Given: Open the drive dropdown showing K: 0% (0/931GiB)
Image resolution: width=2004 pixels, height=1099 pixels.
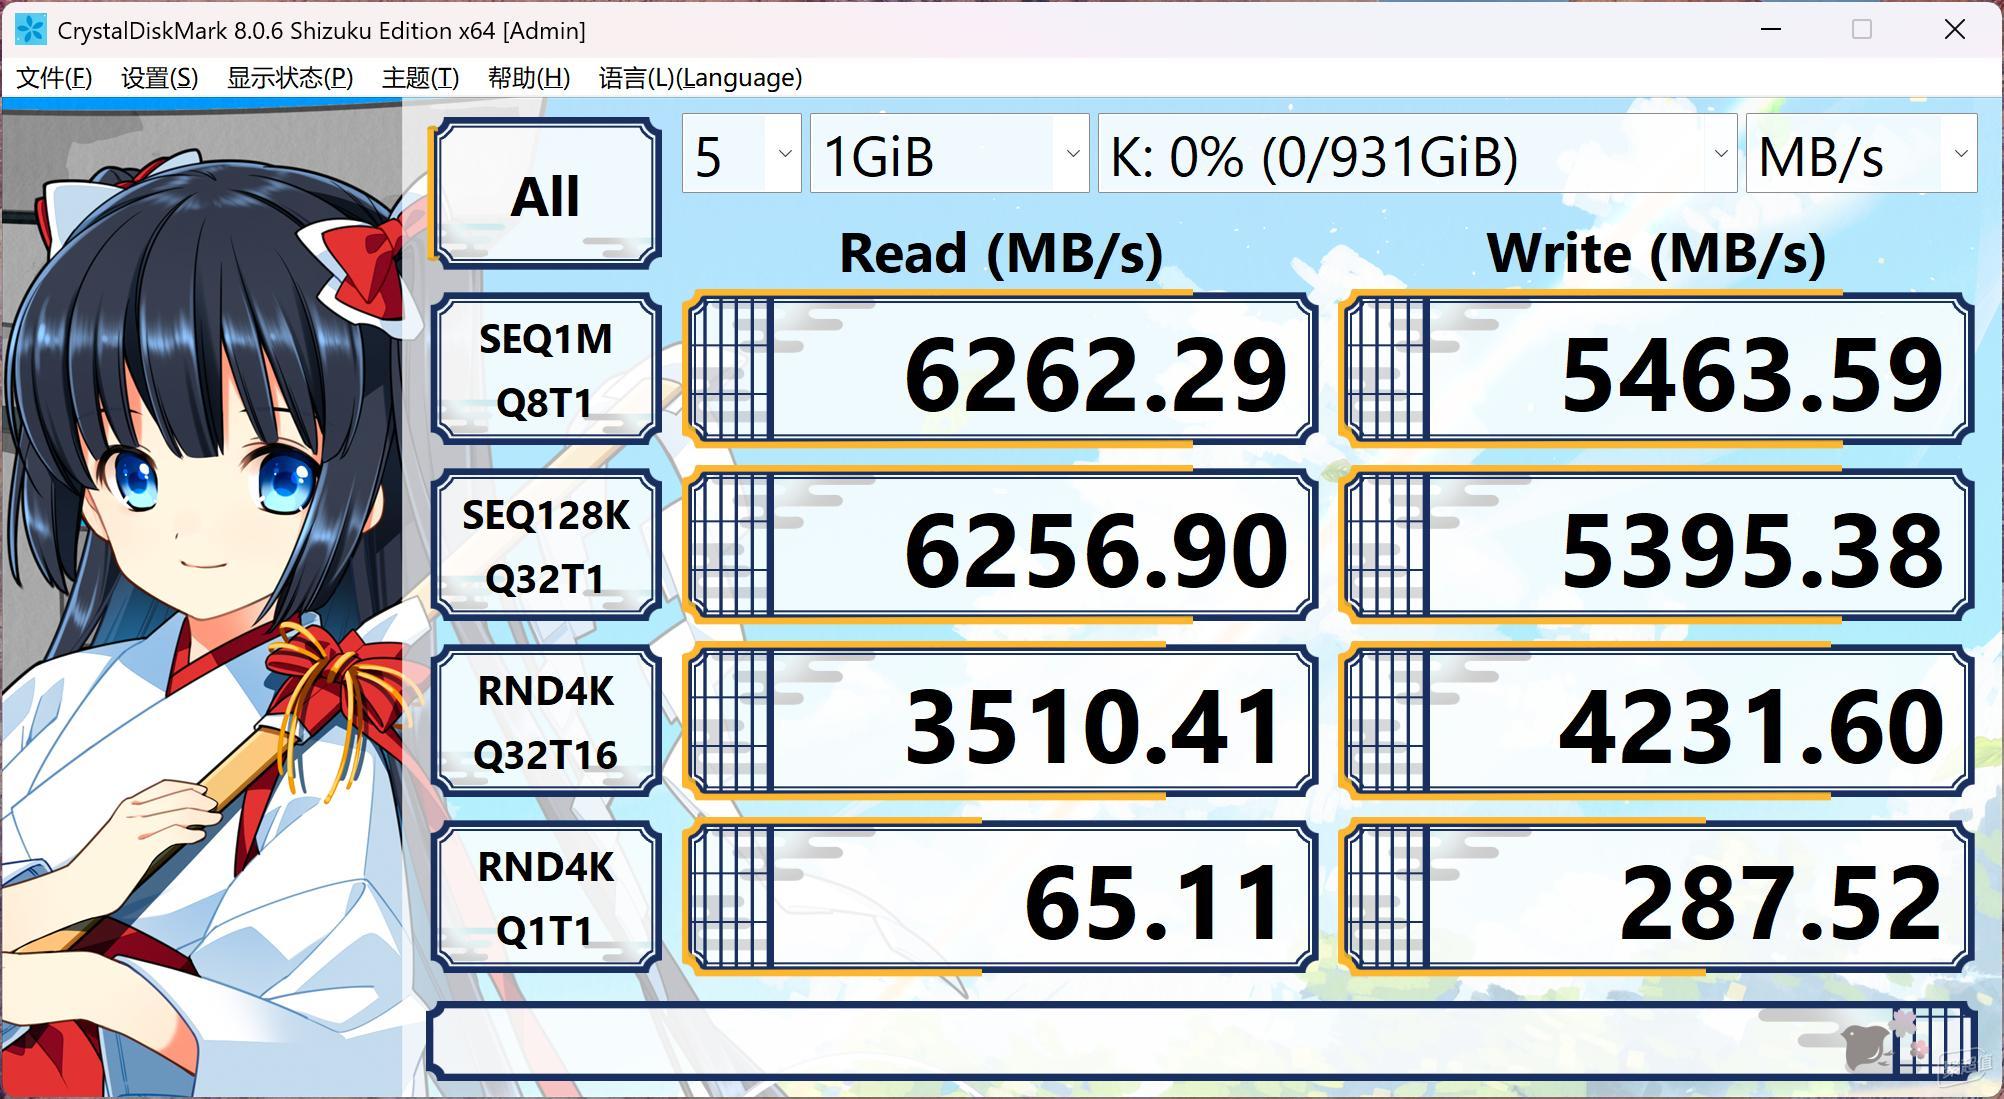Looking at the screenshot, I should click(1417, 153).
